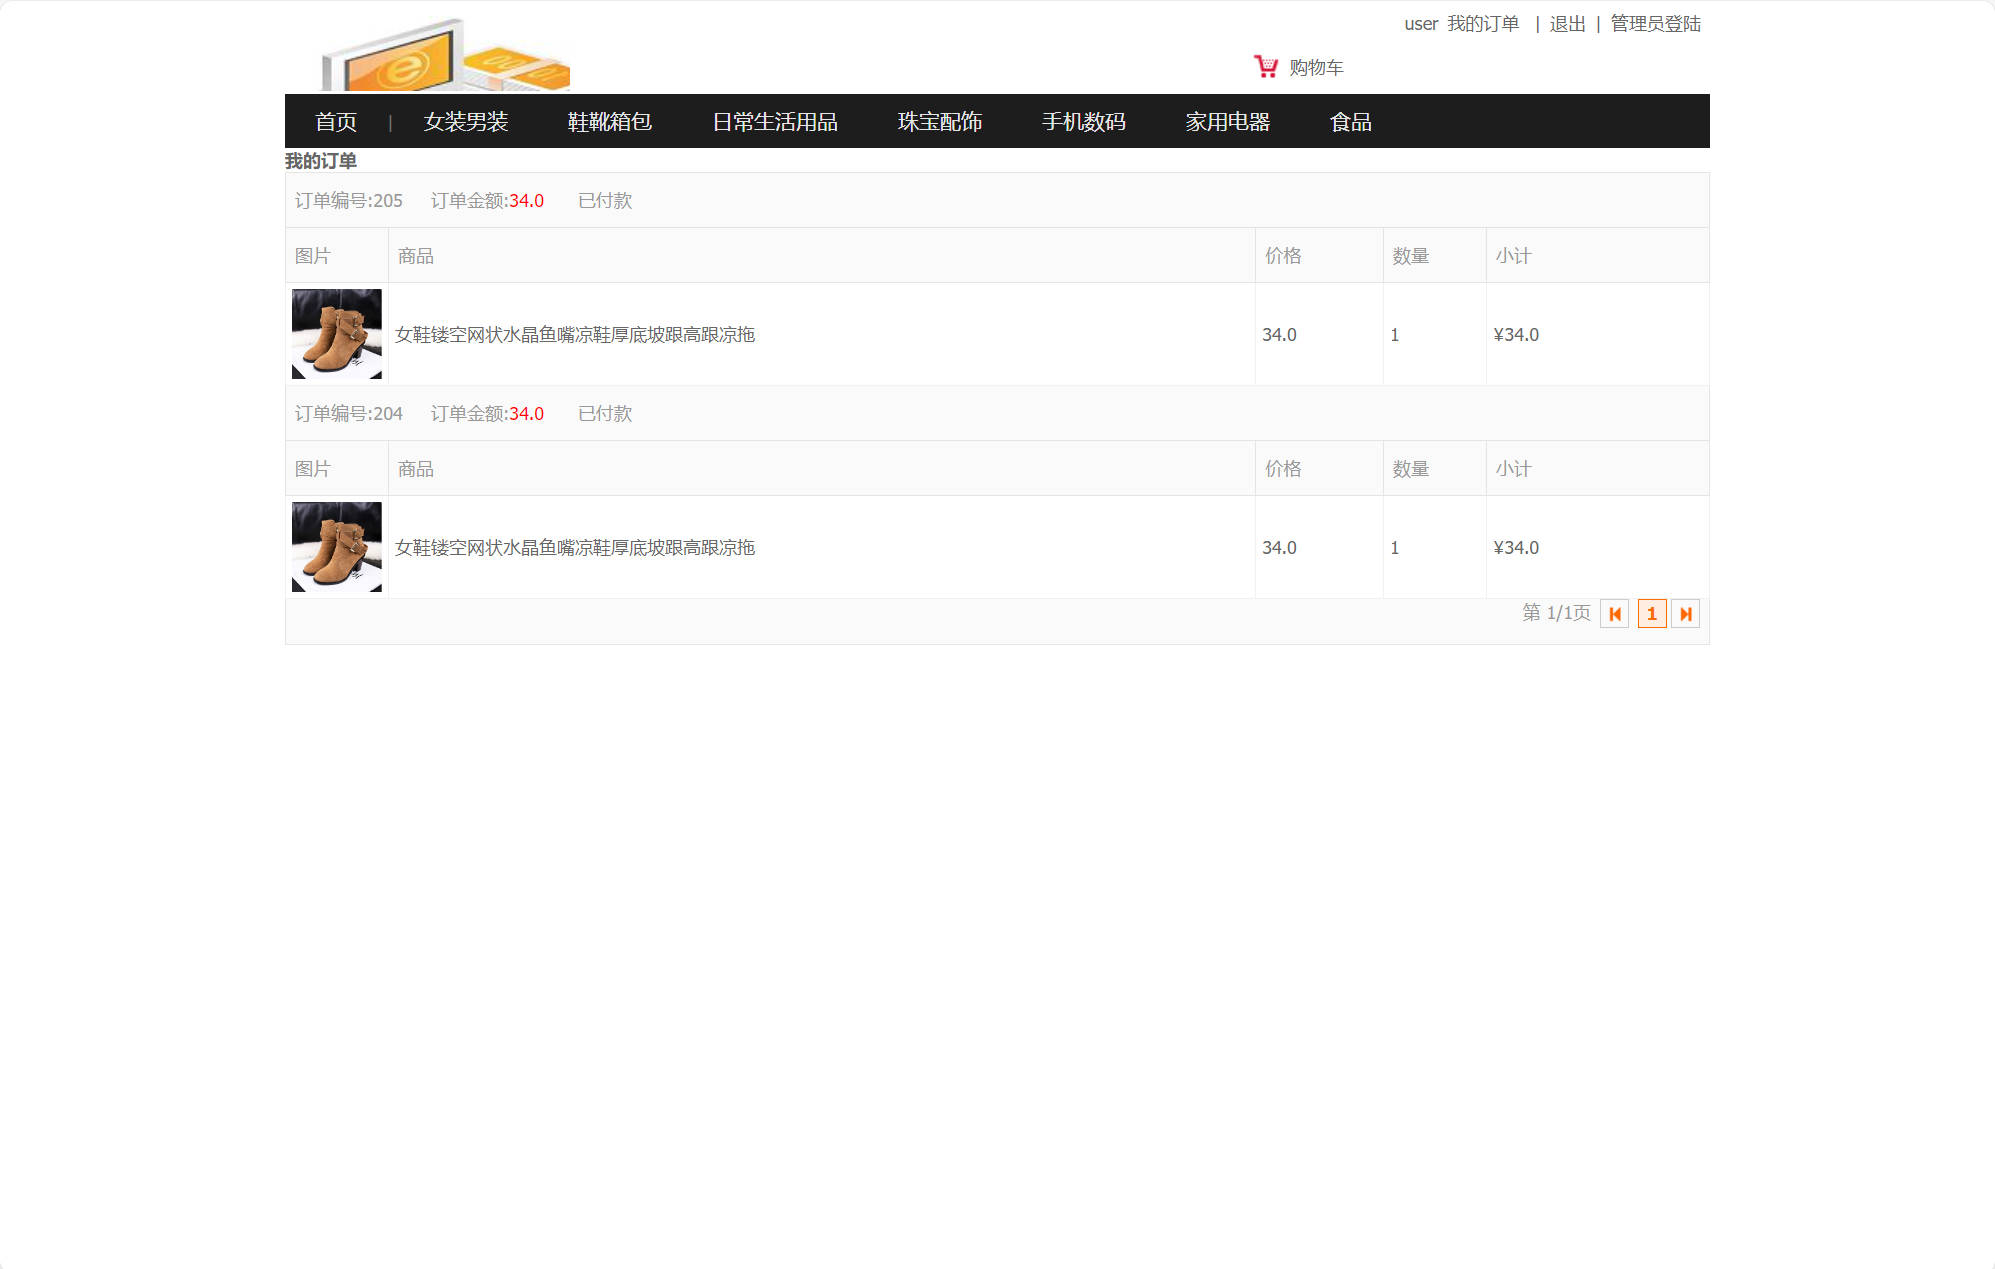Open 女装男装 category menu

pyautogui.click(x=466, y=122)
